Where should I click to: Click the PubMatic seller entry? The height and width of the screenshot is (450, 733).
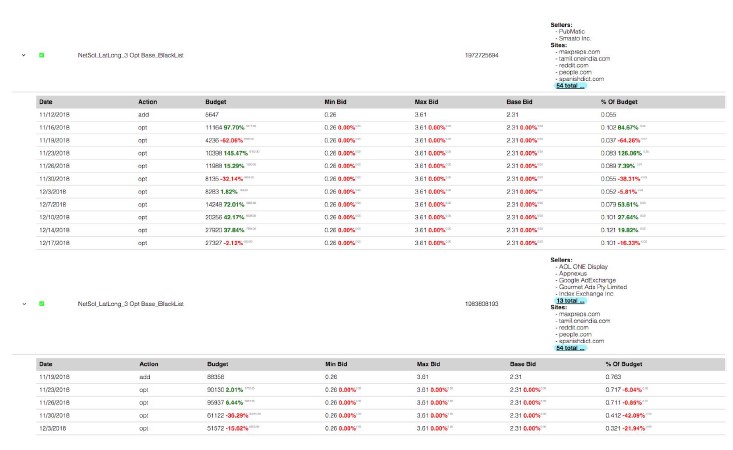(x=571, y=31)
